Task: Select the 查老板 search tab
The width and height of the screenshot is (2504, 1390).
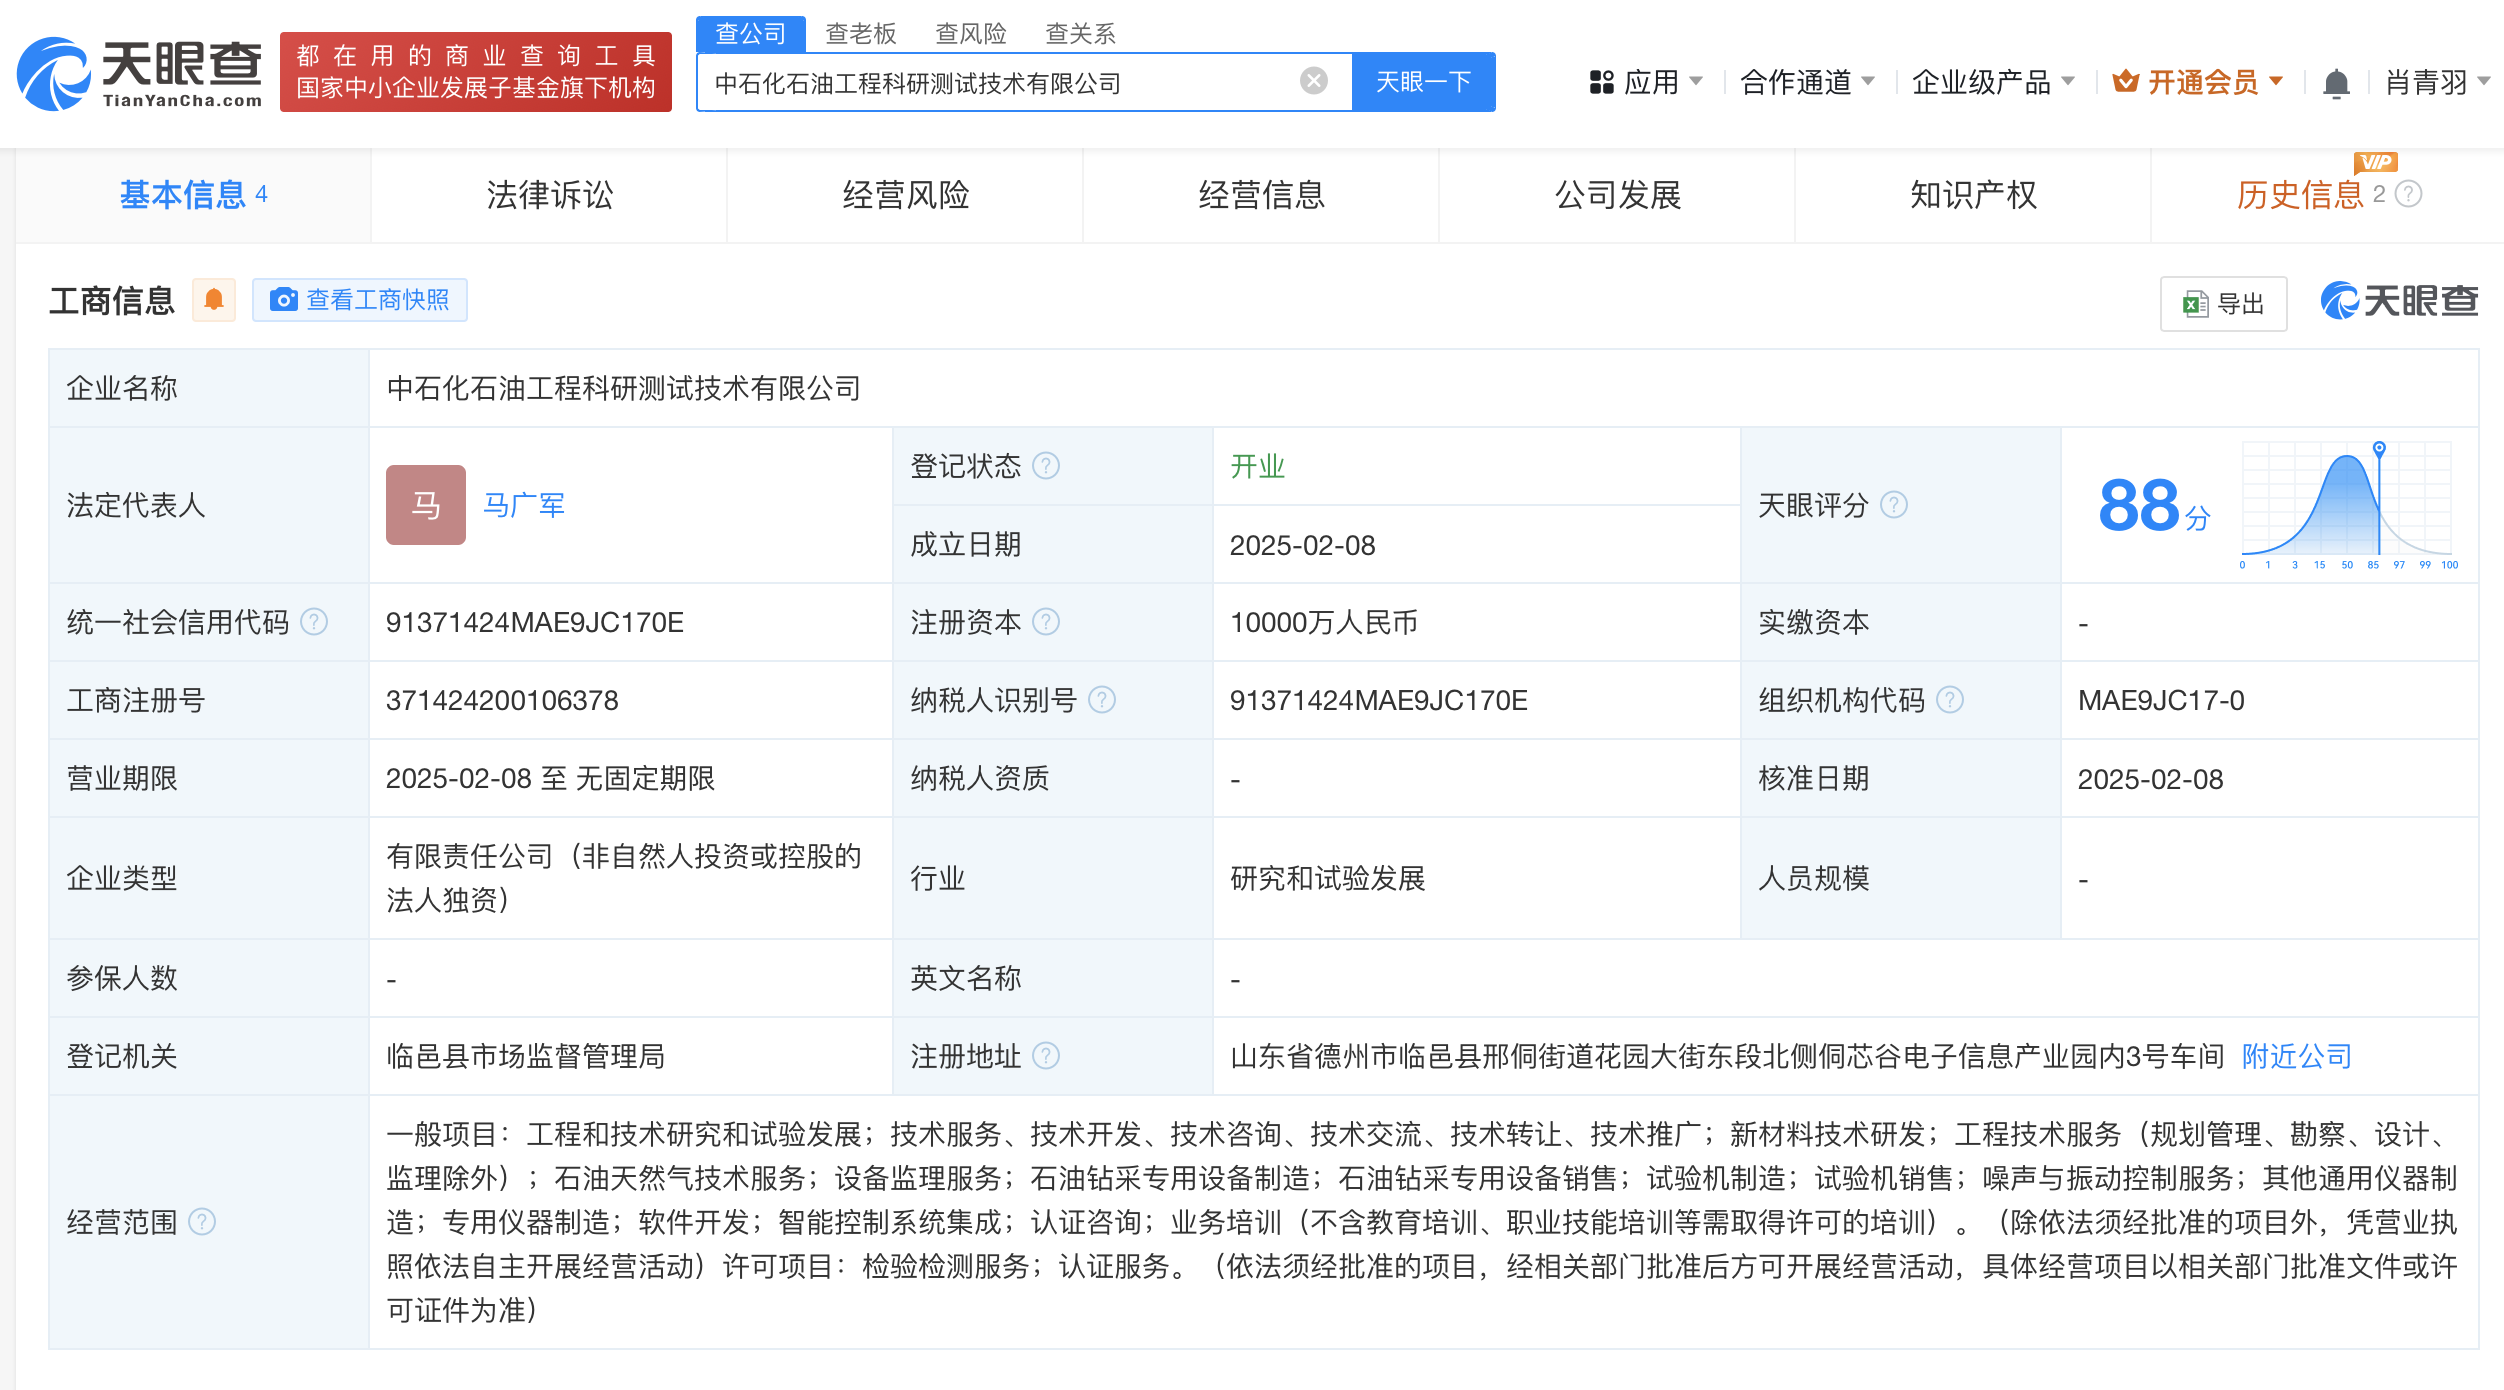Action: (x=860, y=34)
